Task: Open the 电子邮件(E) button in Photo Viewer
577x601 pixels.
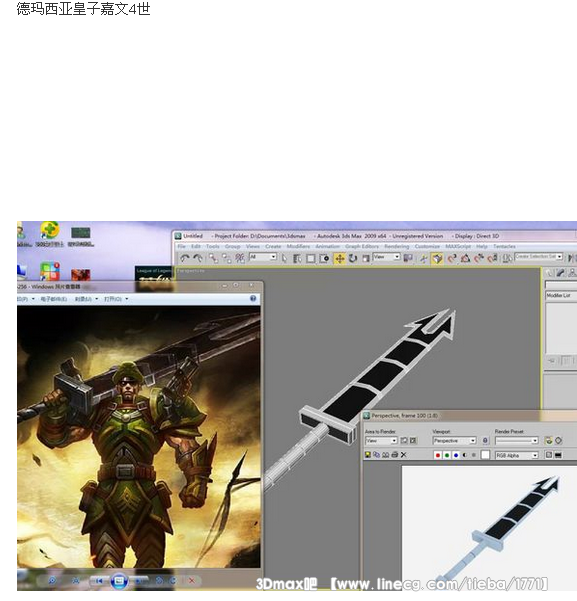Action: 54,299
